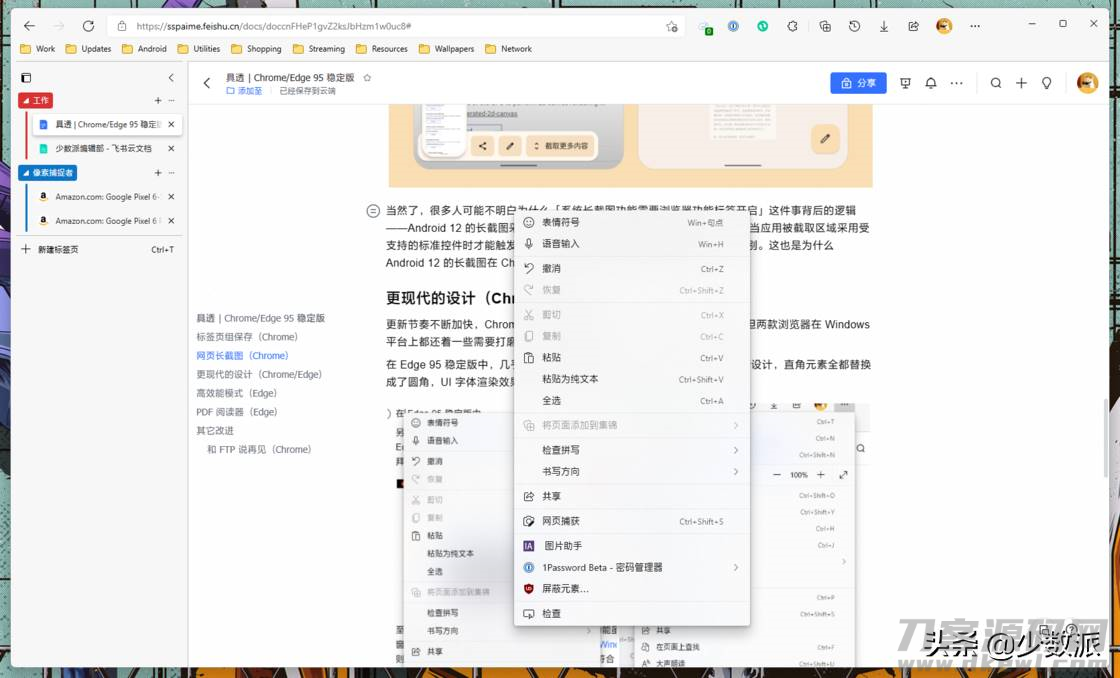Open the Feishu user avatar at the header end
Screen dimensions: 1120x678
coord(1087,83)
